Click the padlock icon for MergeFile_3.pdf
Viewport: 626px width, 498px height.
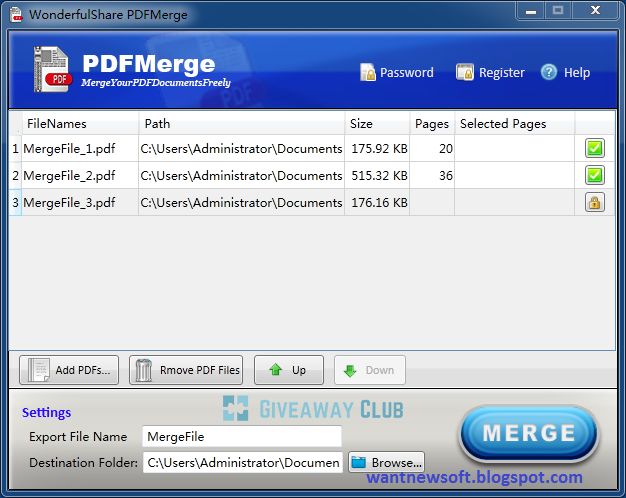pyautogui.click(x=594, y=202)
